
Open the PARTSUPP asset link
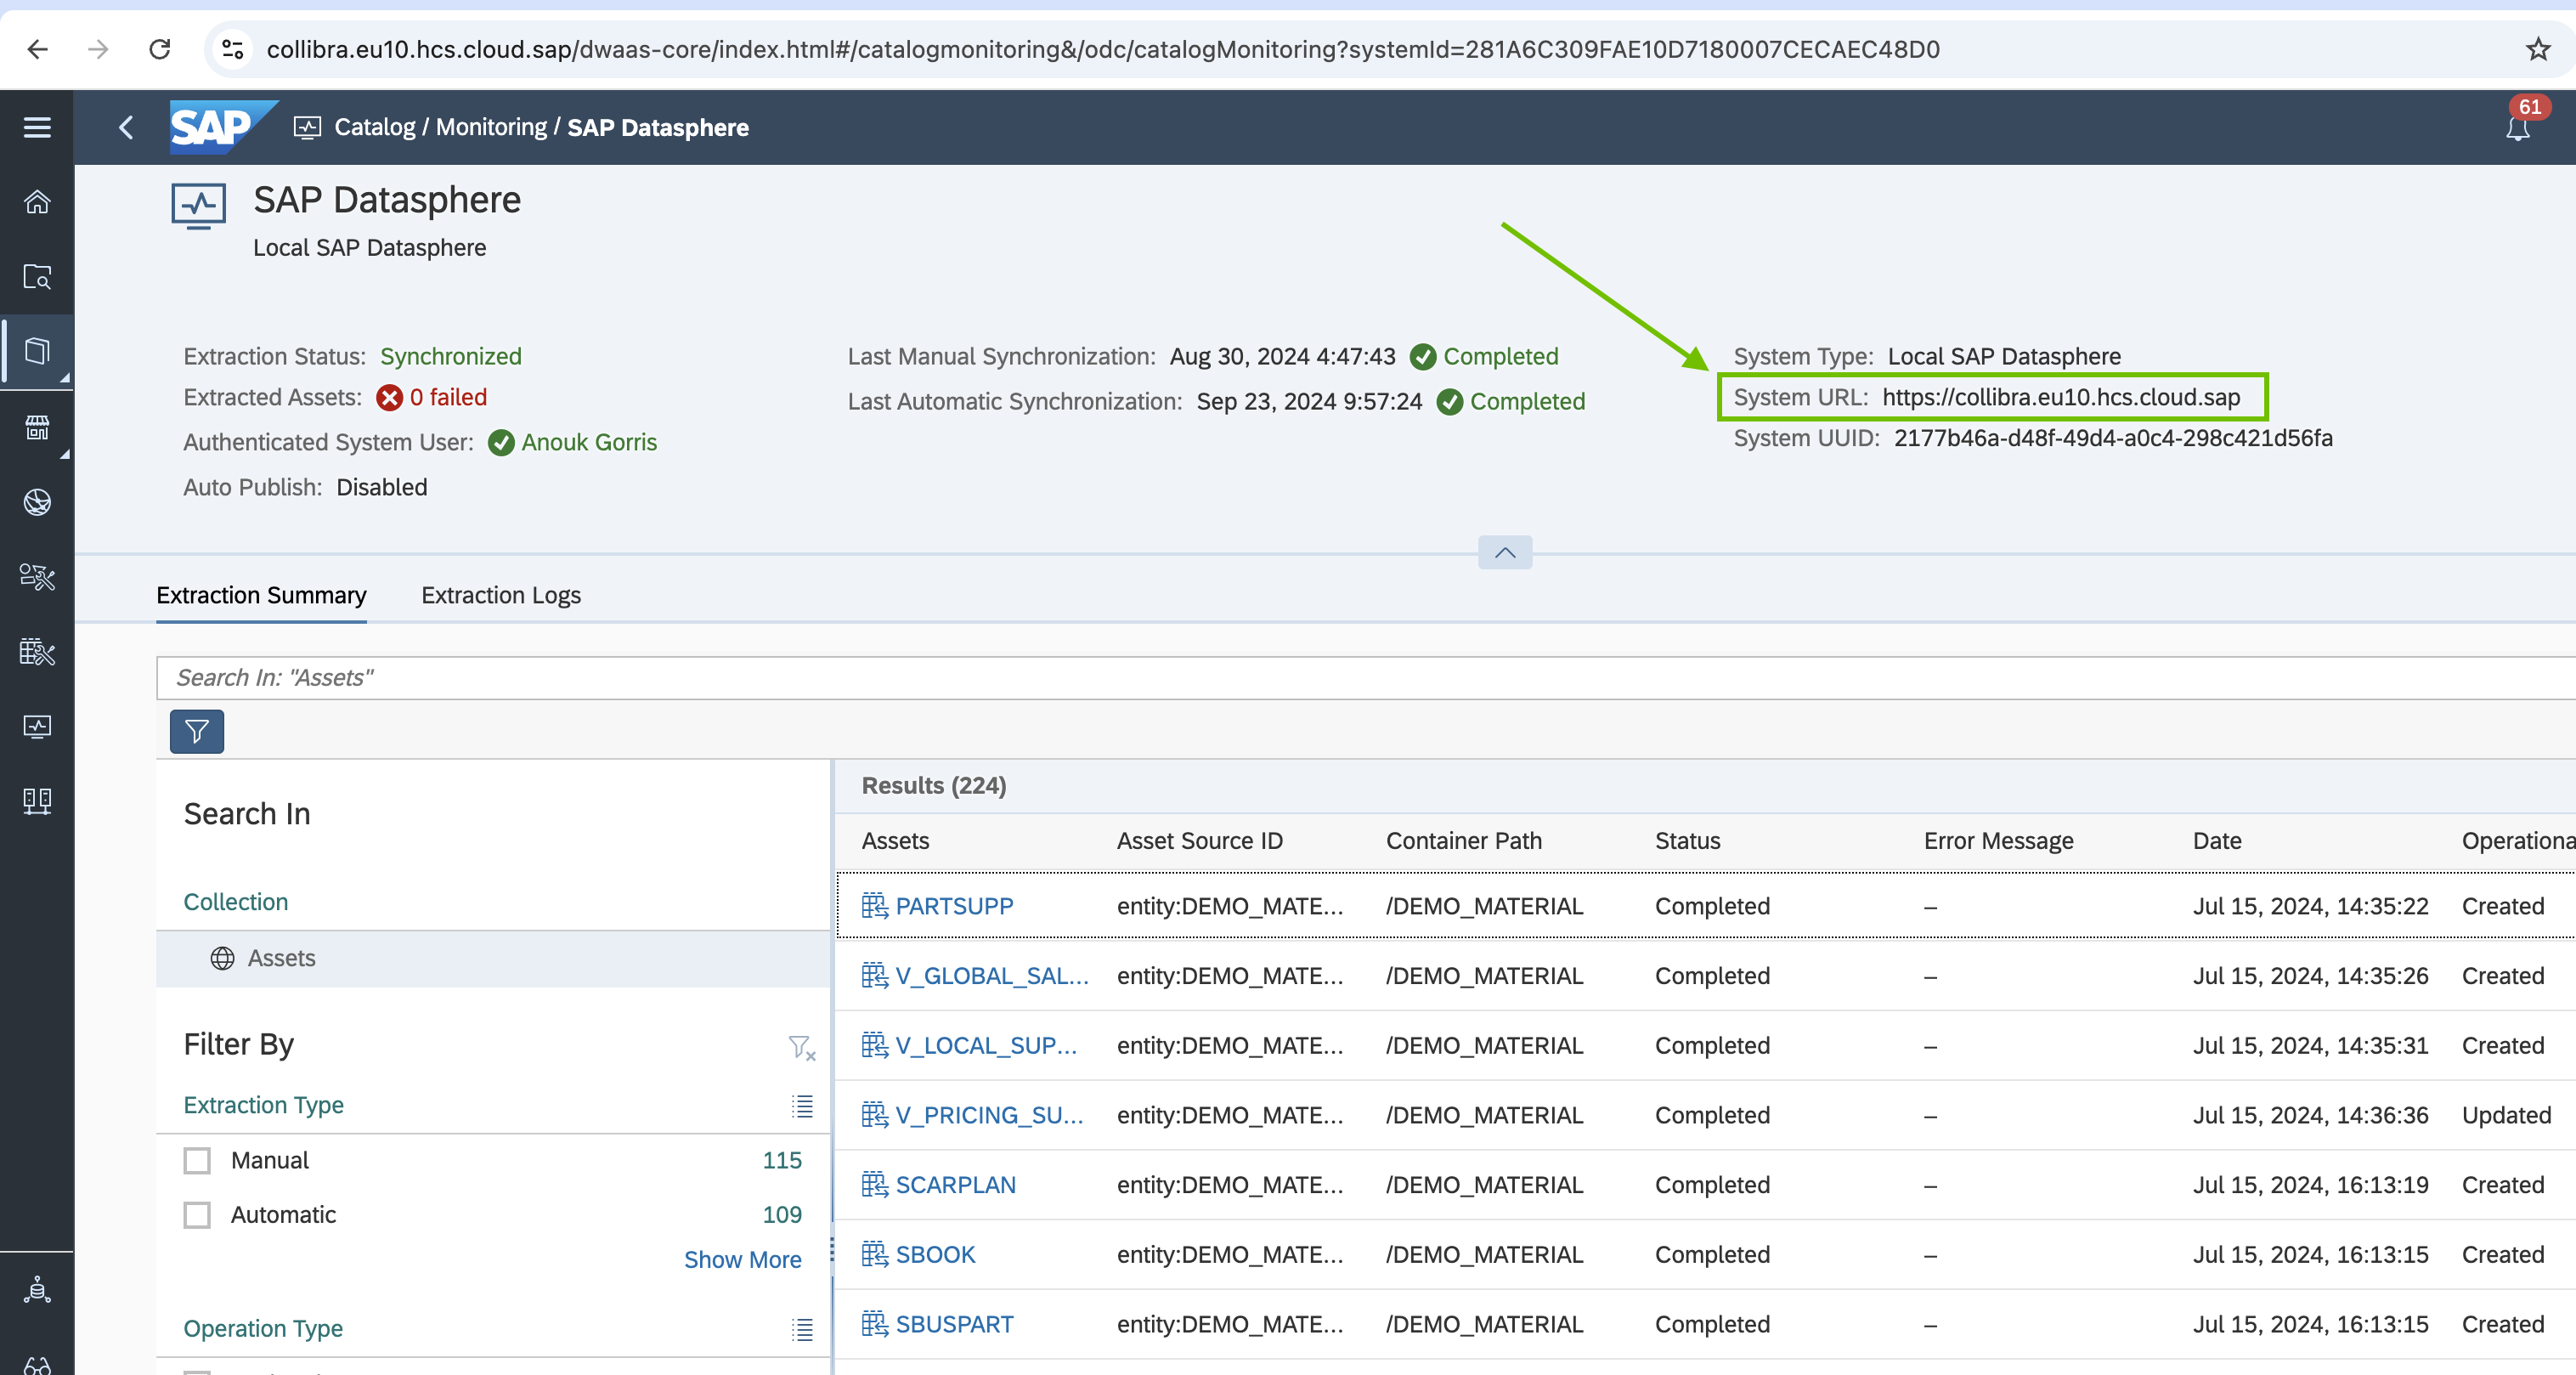[953, 906]
